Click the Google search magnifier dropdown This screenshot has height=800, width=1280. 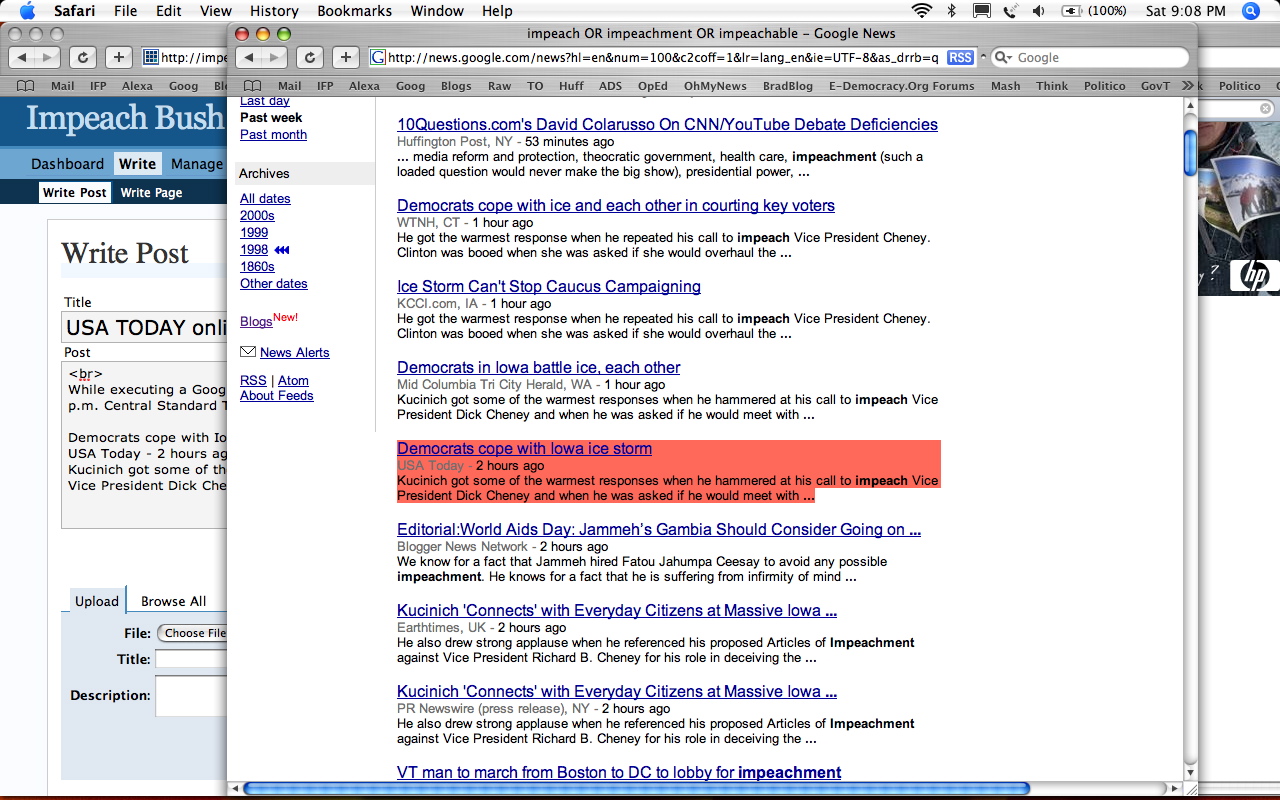1003,58
